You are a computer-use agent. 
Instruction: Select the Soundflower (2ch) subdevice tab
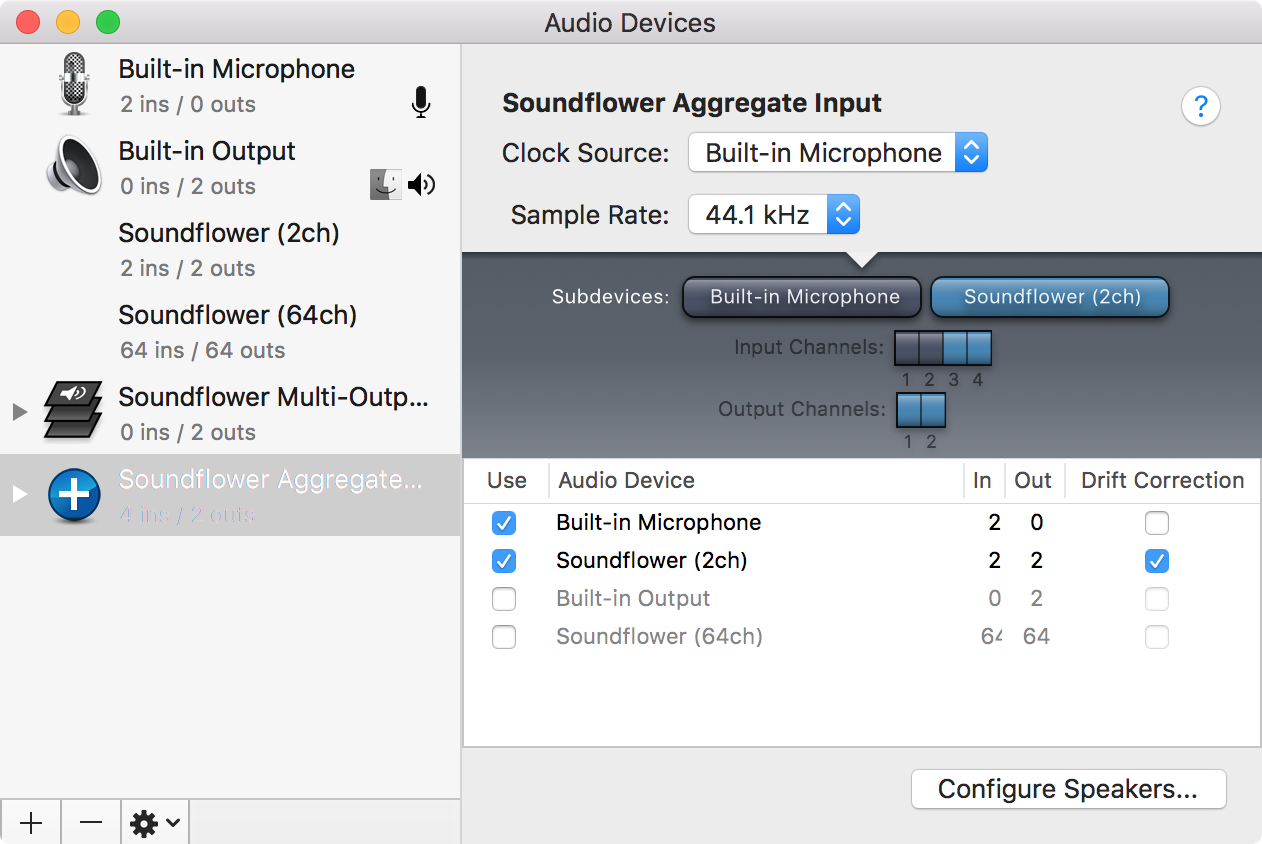(x=1049, y=297)
